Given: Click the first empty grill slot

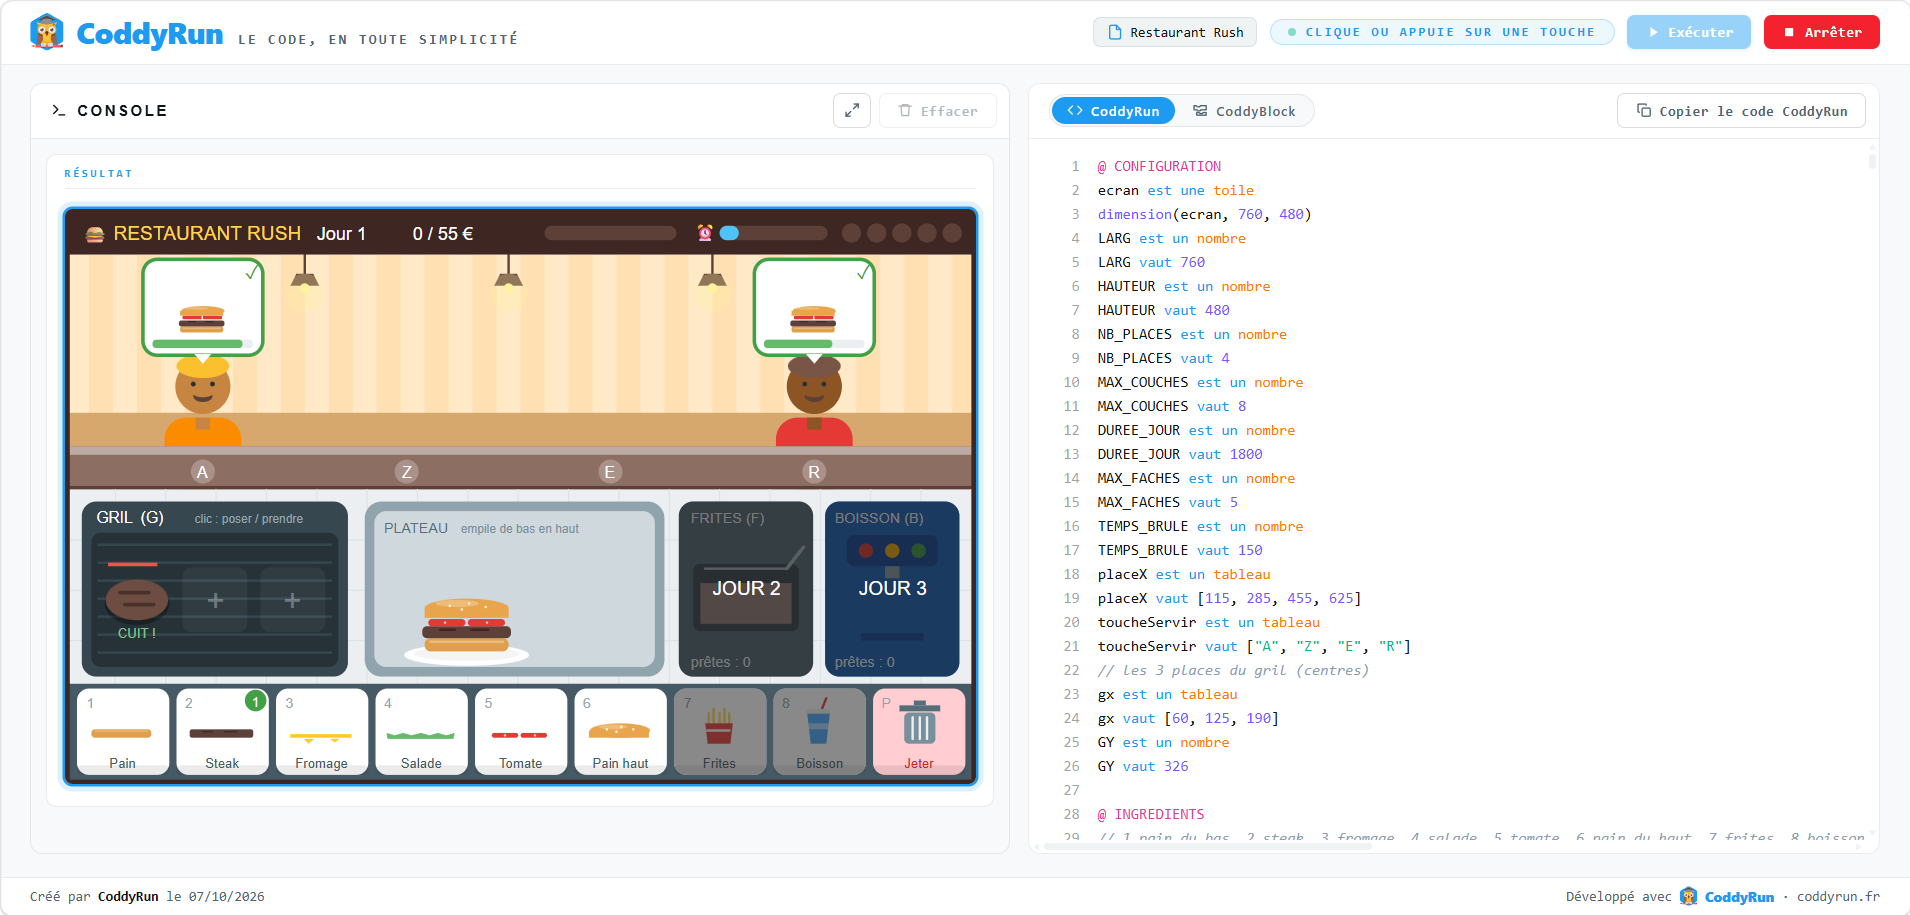Looking at the screenshot, I should pyautogui.click(x=215, y=600).
